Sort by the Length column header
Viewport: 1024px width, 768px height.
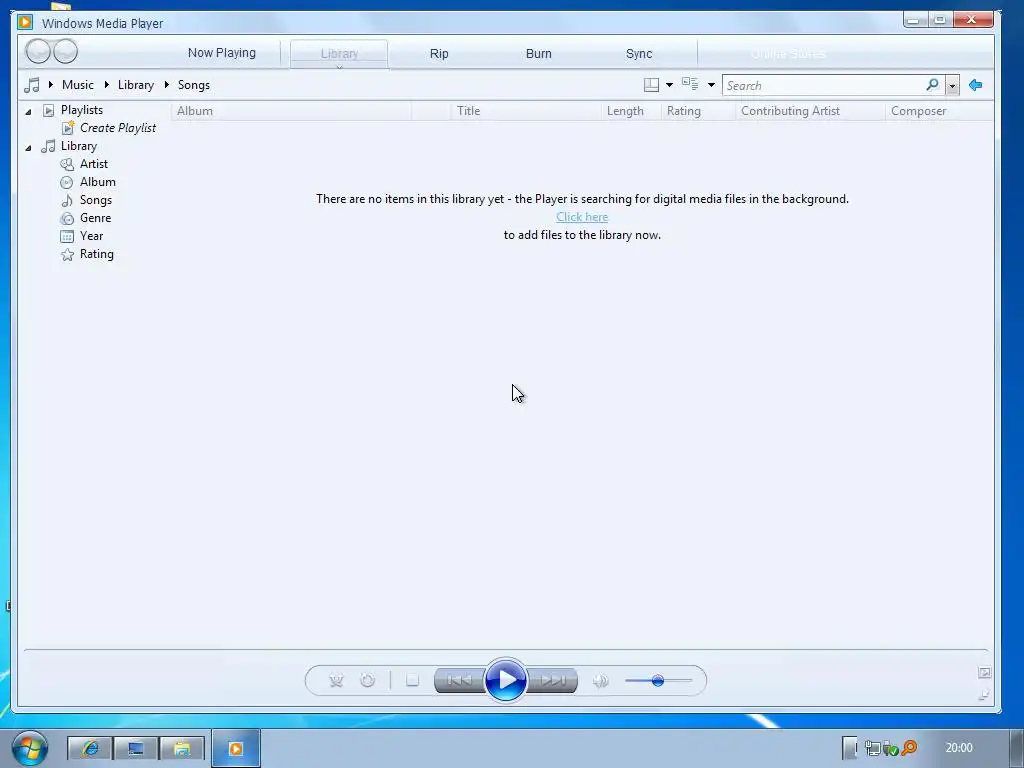631,111
